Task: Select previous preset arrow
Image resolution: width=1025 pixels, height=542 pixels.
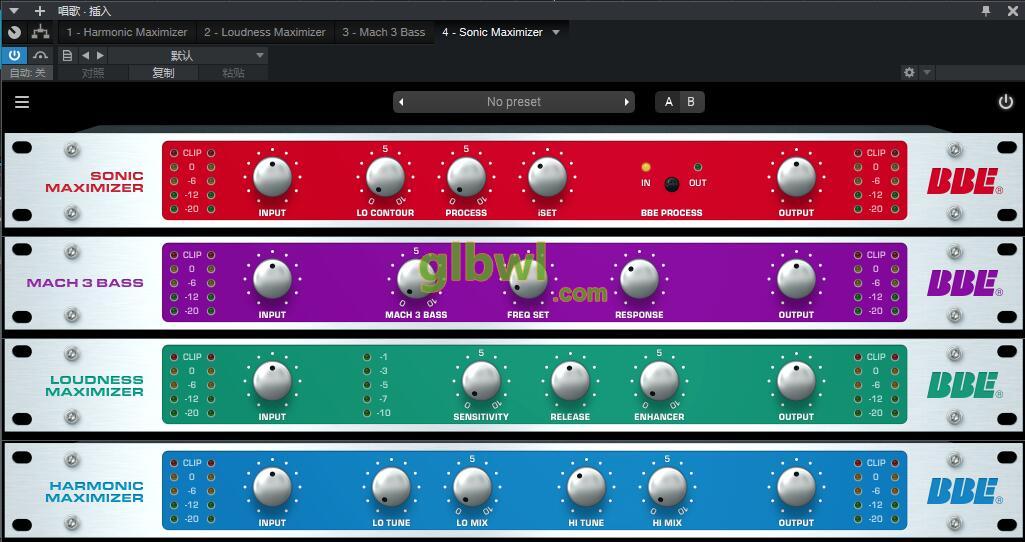Action: point(401,102)
